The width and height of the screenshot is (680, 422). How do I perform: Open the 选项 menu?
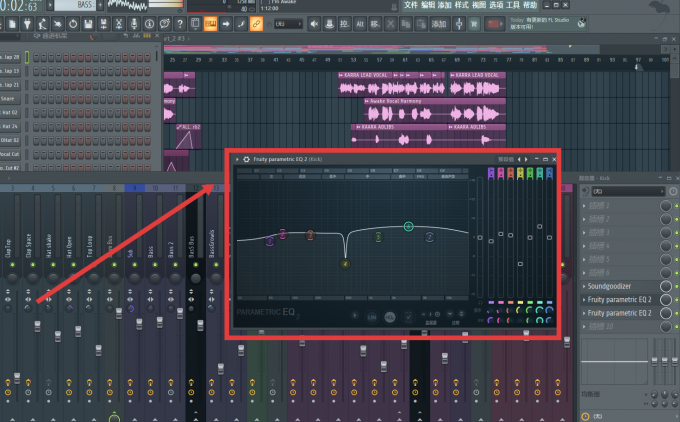pos(496,5)
